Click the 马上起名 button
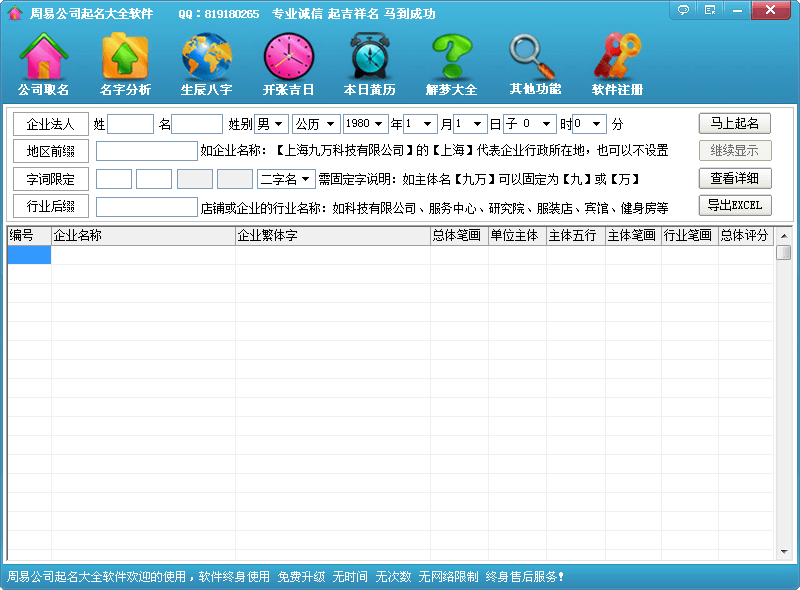The height and width of the screenshot is (590, 800). click(x=735, y=124)
